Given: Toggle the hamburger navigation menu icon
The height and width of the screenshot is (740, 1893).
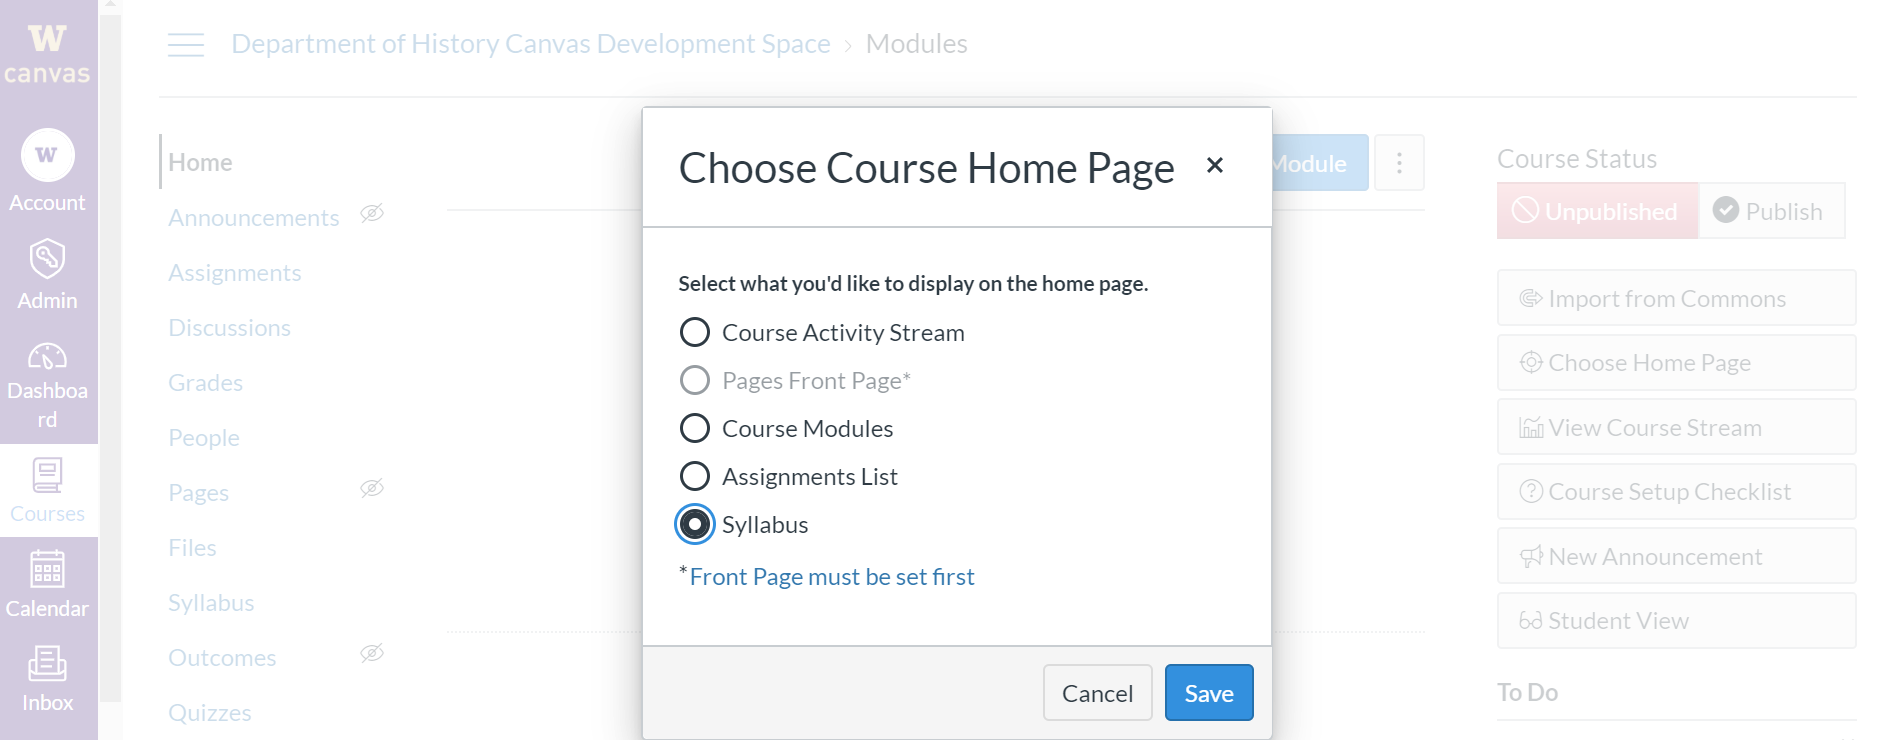Looking at the screenshot, I should (x=186, y=44).
